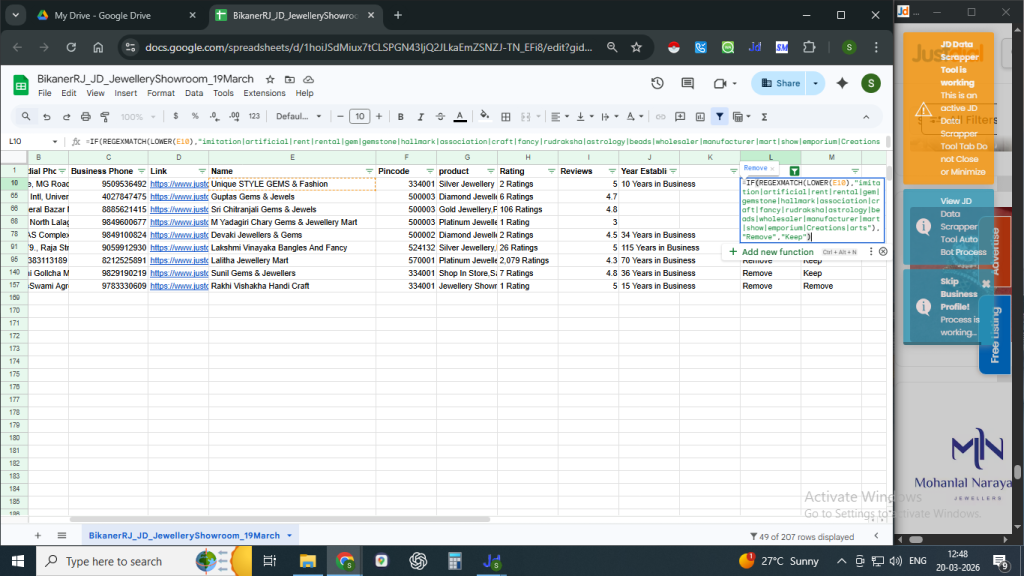Click Add new function link
Viewport: 1024px width, 576px height.
(x=777, y=252)
